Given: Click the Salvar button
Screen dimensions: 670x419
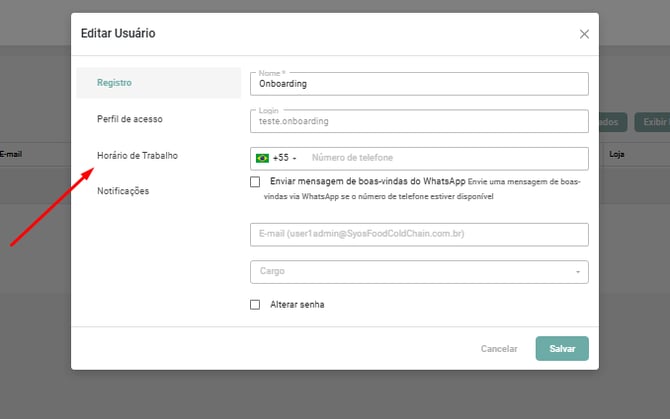Looking at the screenshot, I should point(561,349).
